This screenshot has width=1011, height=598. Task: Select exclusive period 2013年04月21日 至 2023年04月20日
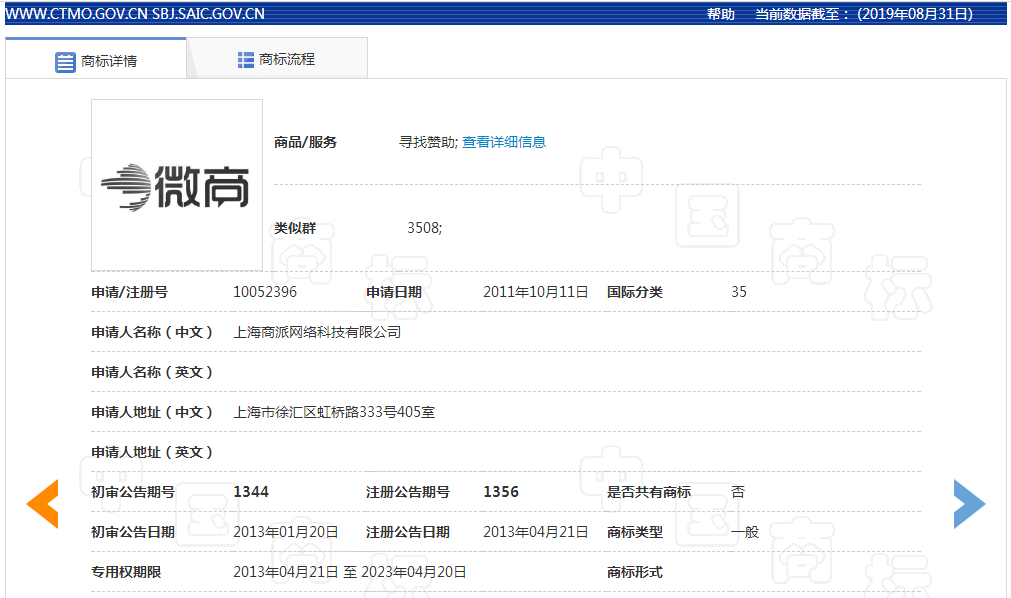(x=349, y=572)
